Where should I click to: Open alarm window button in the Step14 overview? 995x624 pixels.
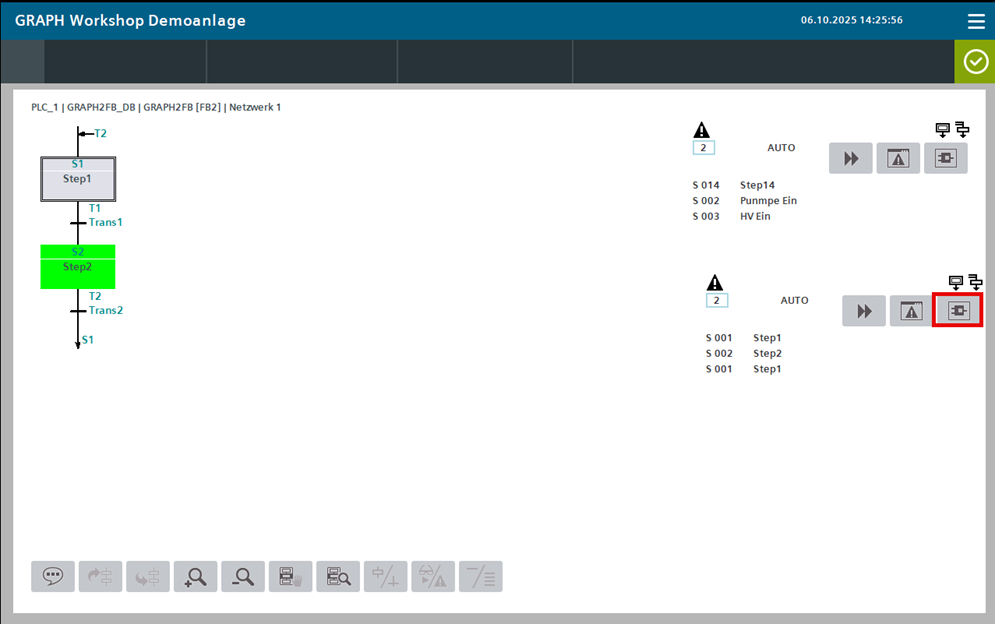point(898,158)
